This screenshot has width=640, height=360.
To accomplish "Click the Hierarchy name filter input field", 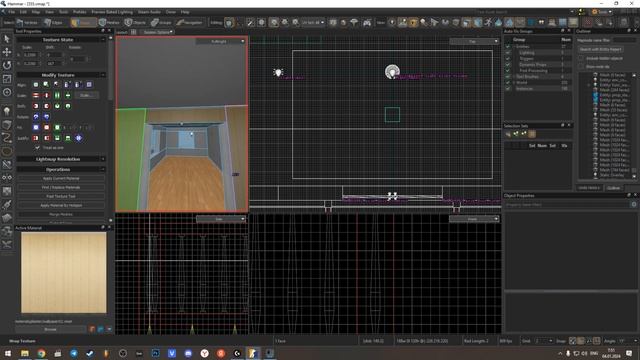I will pyautogui.click(x=625, y=40).
